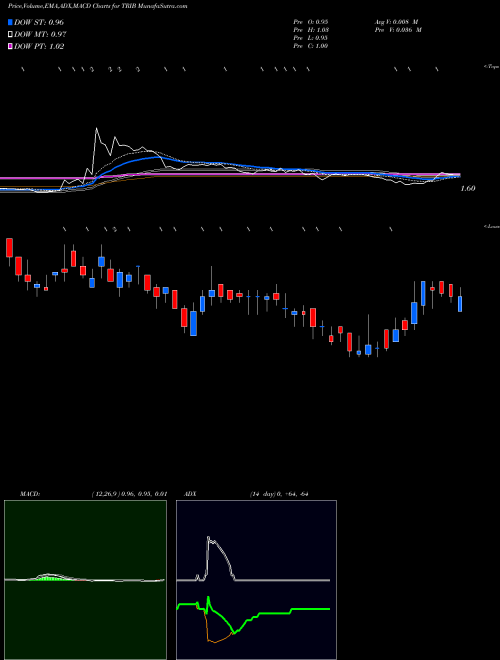
Task: Click the 'ADX' panel heading
Action: point(190,494)
